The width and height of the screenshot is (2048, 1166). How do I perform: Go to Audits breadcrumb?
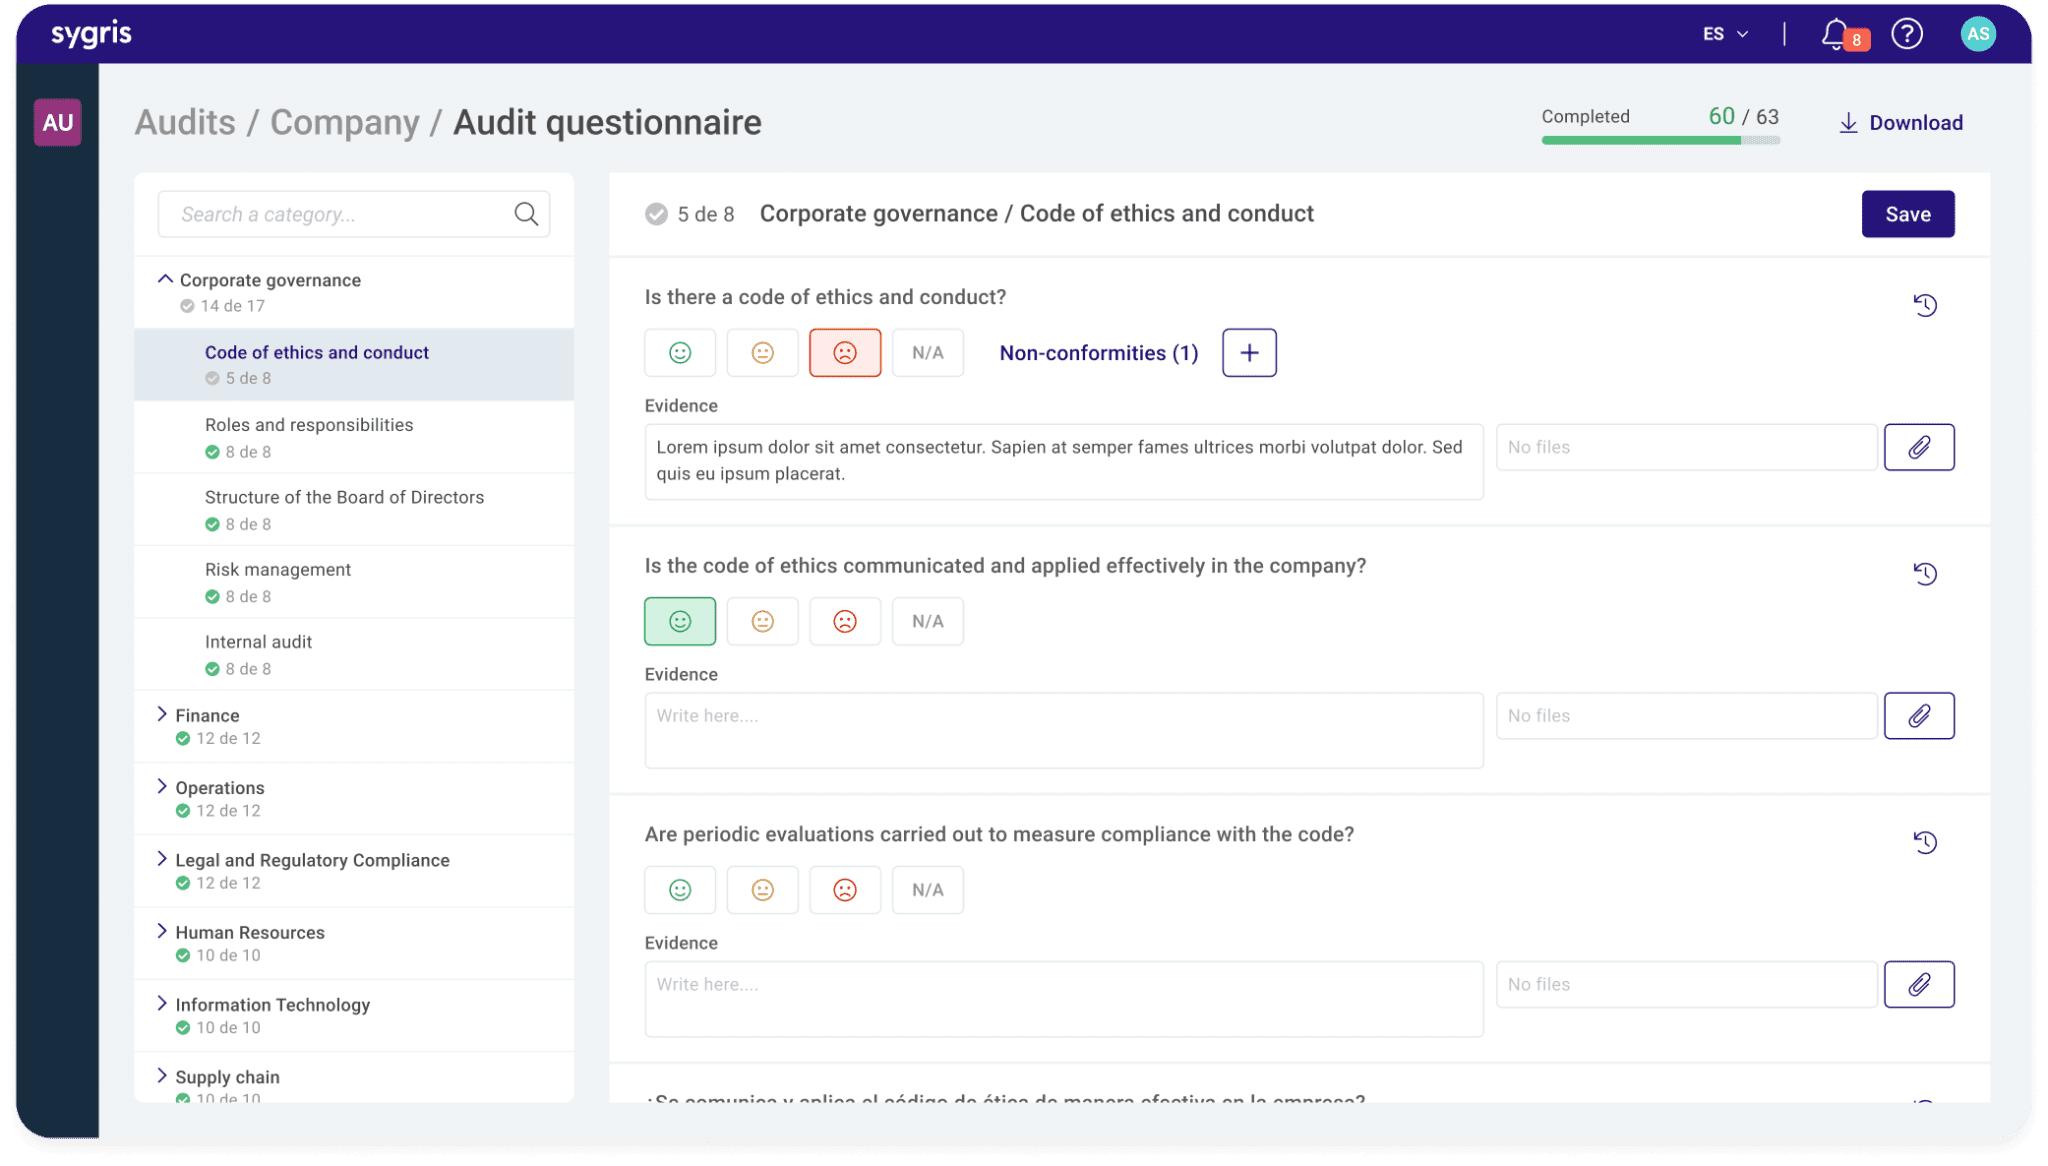185,122
